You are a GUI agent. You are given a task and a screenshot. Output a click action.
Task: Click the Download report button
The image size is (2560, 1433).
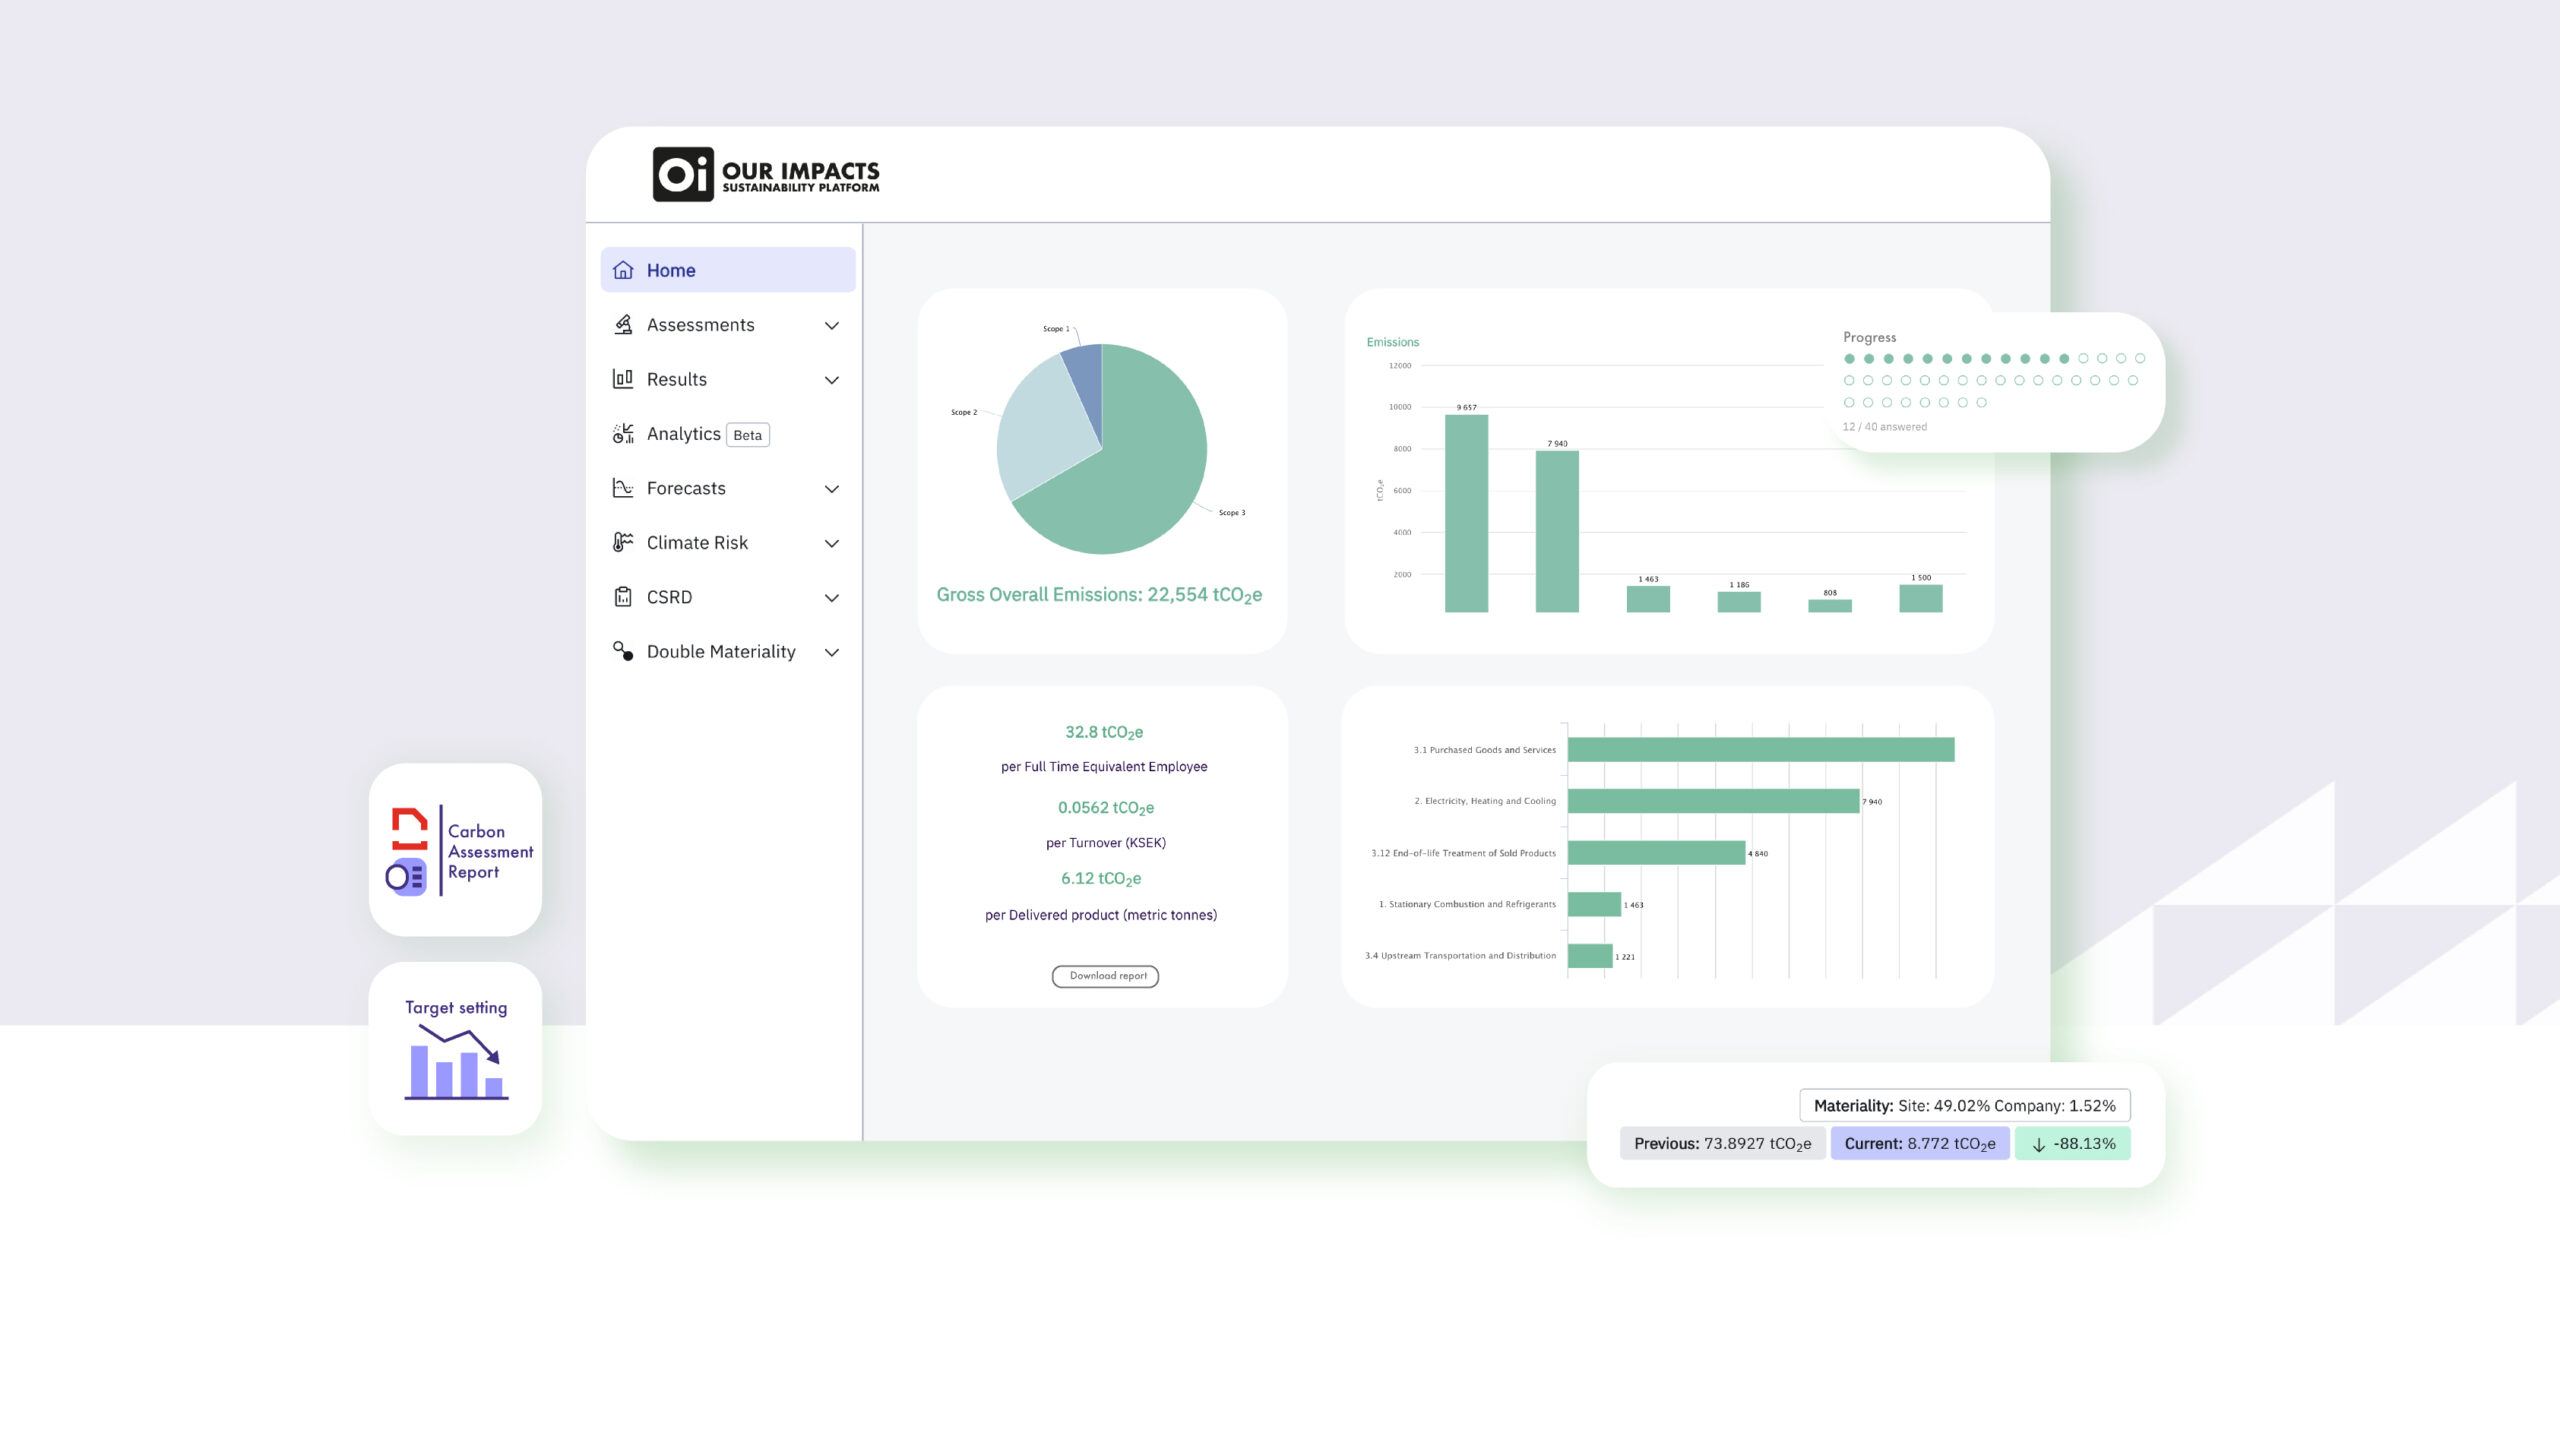[1105, 976]
